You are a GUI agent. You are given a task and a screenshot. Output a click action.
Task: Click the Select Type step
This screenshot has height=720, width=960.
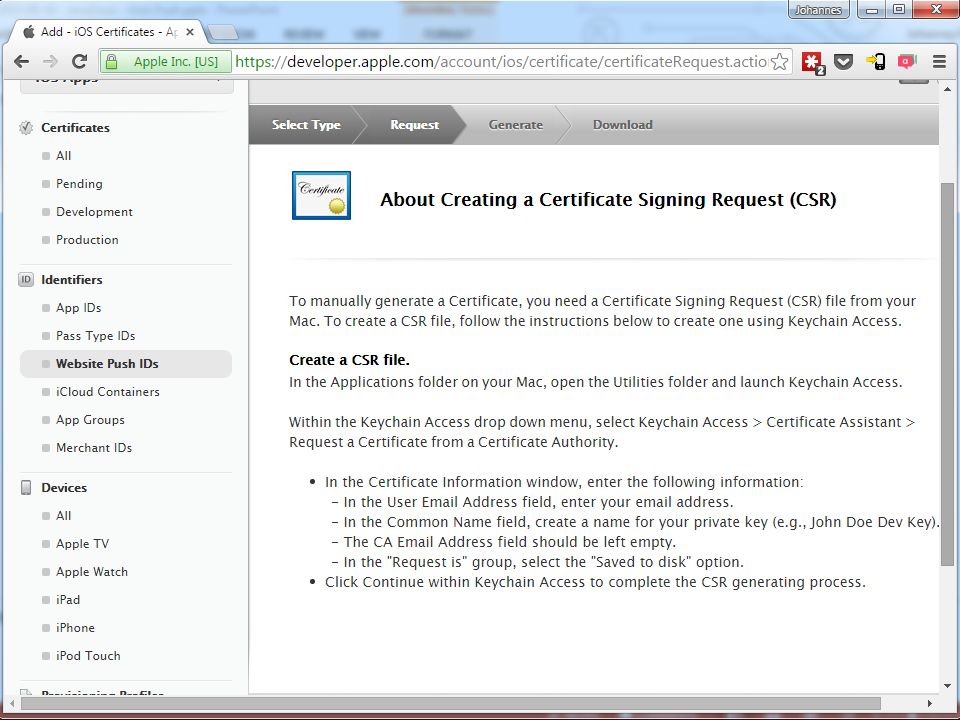click(x=306, y=124)
